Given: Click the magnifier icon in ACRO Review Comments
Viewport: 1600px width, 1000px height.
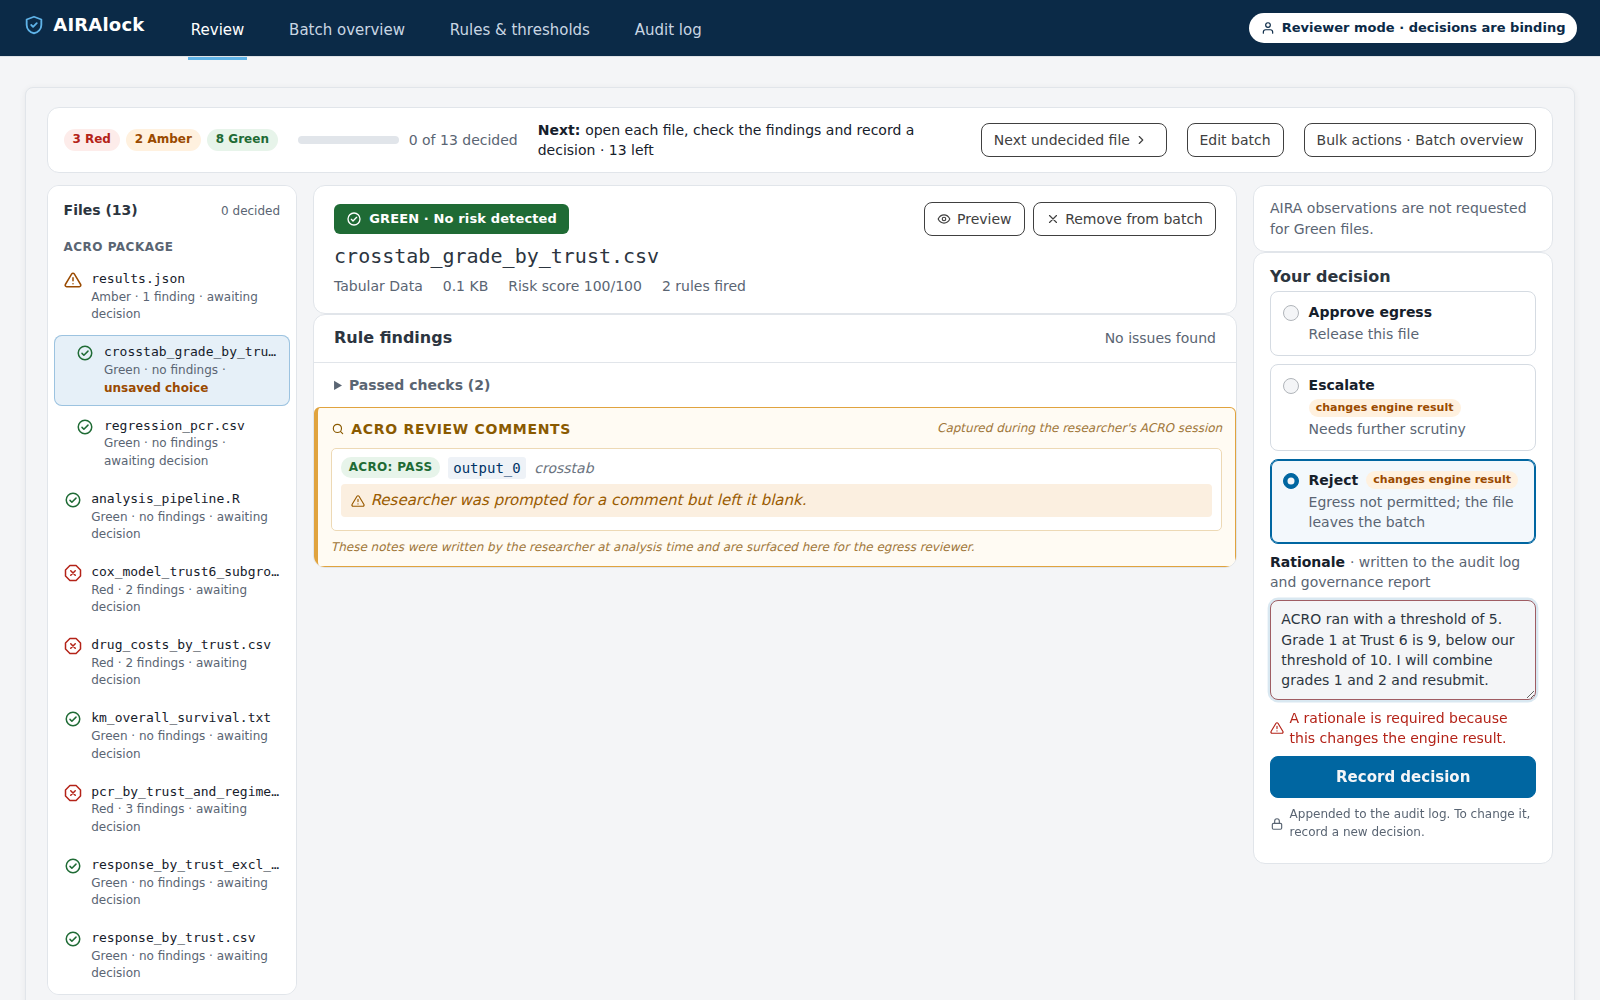Looking at the screenshot, I should (338, 429).
